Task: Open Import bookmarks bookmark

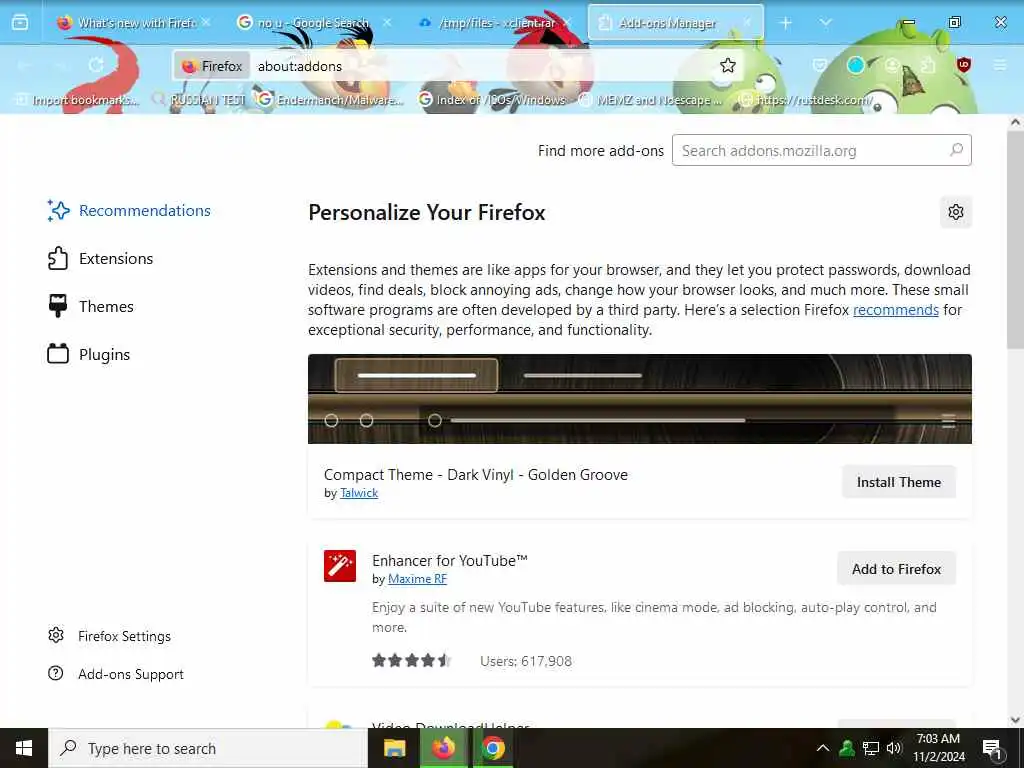Action: 77,100
